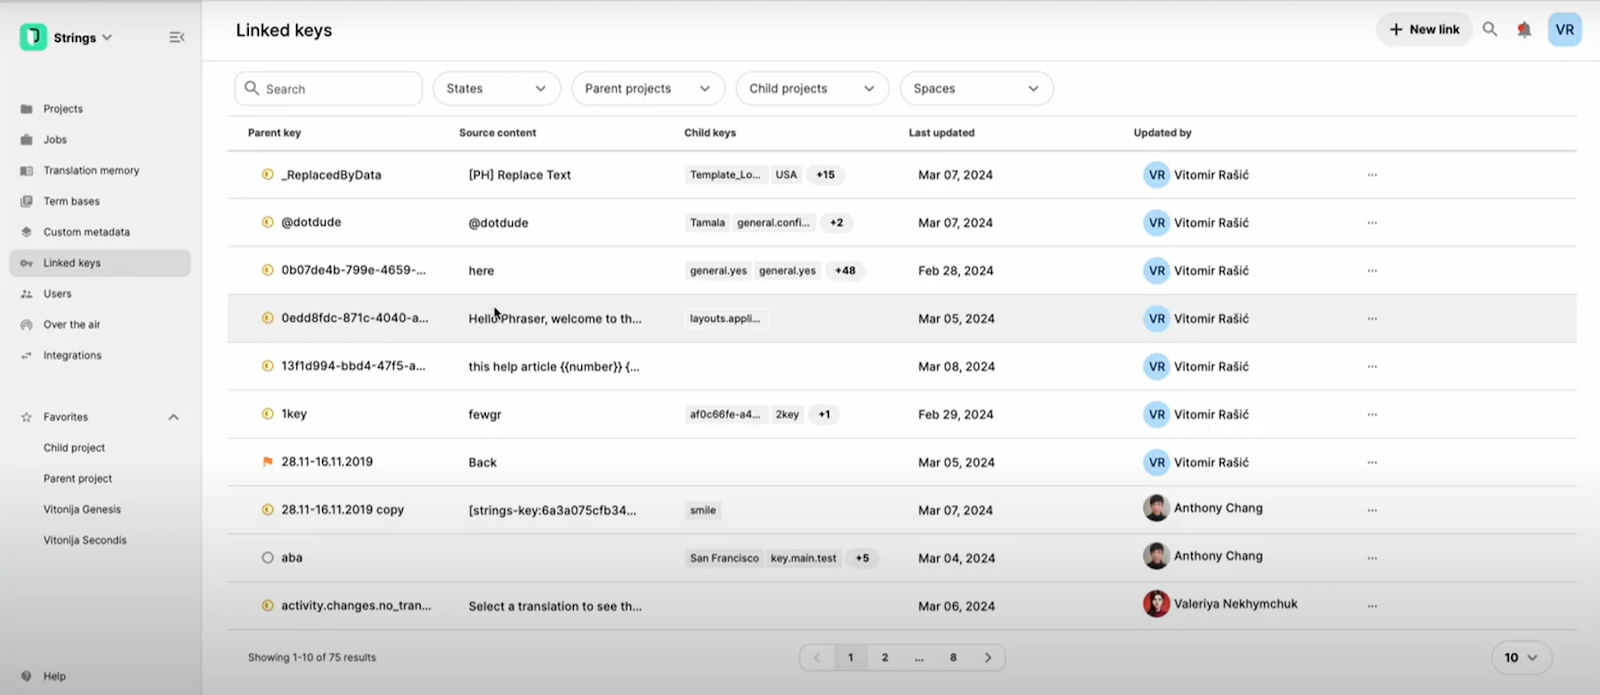
Task: Click the empty status circle beside aba
Action: [267, 558]
